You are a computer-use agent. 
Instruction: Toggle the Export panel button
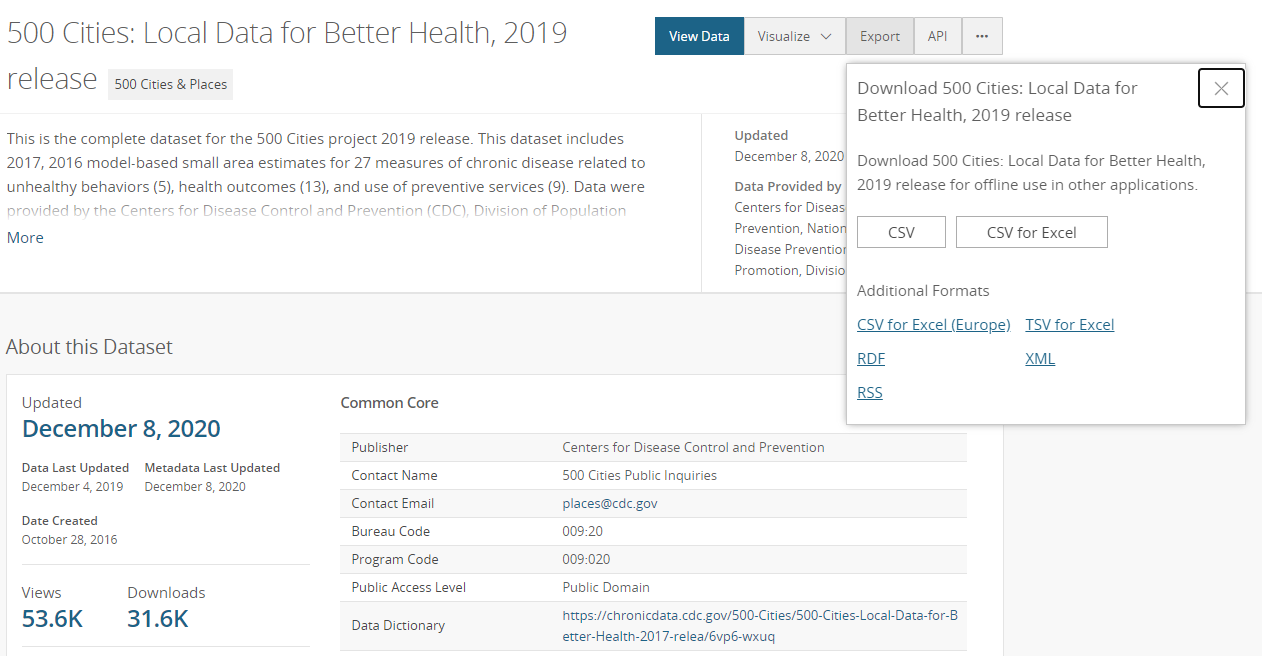[880, 36]
